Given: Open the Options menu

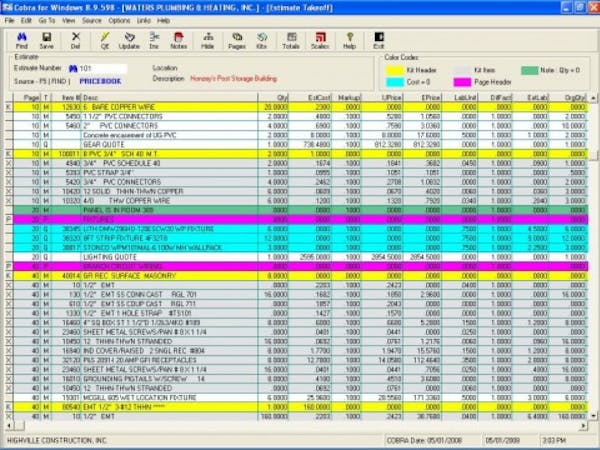Looking at the screenshot, I should click(x=119, y=21).
